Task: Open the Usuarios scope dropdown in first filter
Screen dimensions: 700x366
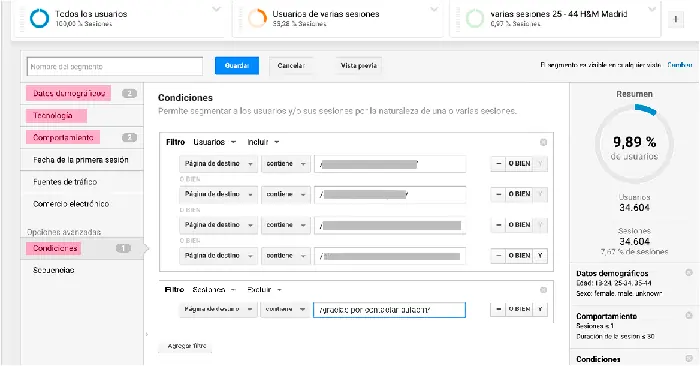Action: click(x=215, y=142)
